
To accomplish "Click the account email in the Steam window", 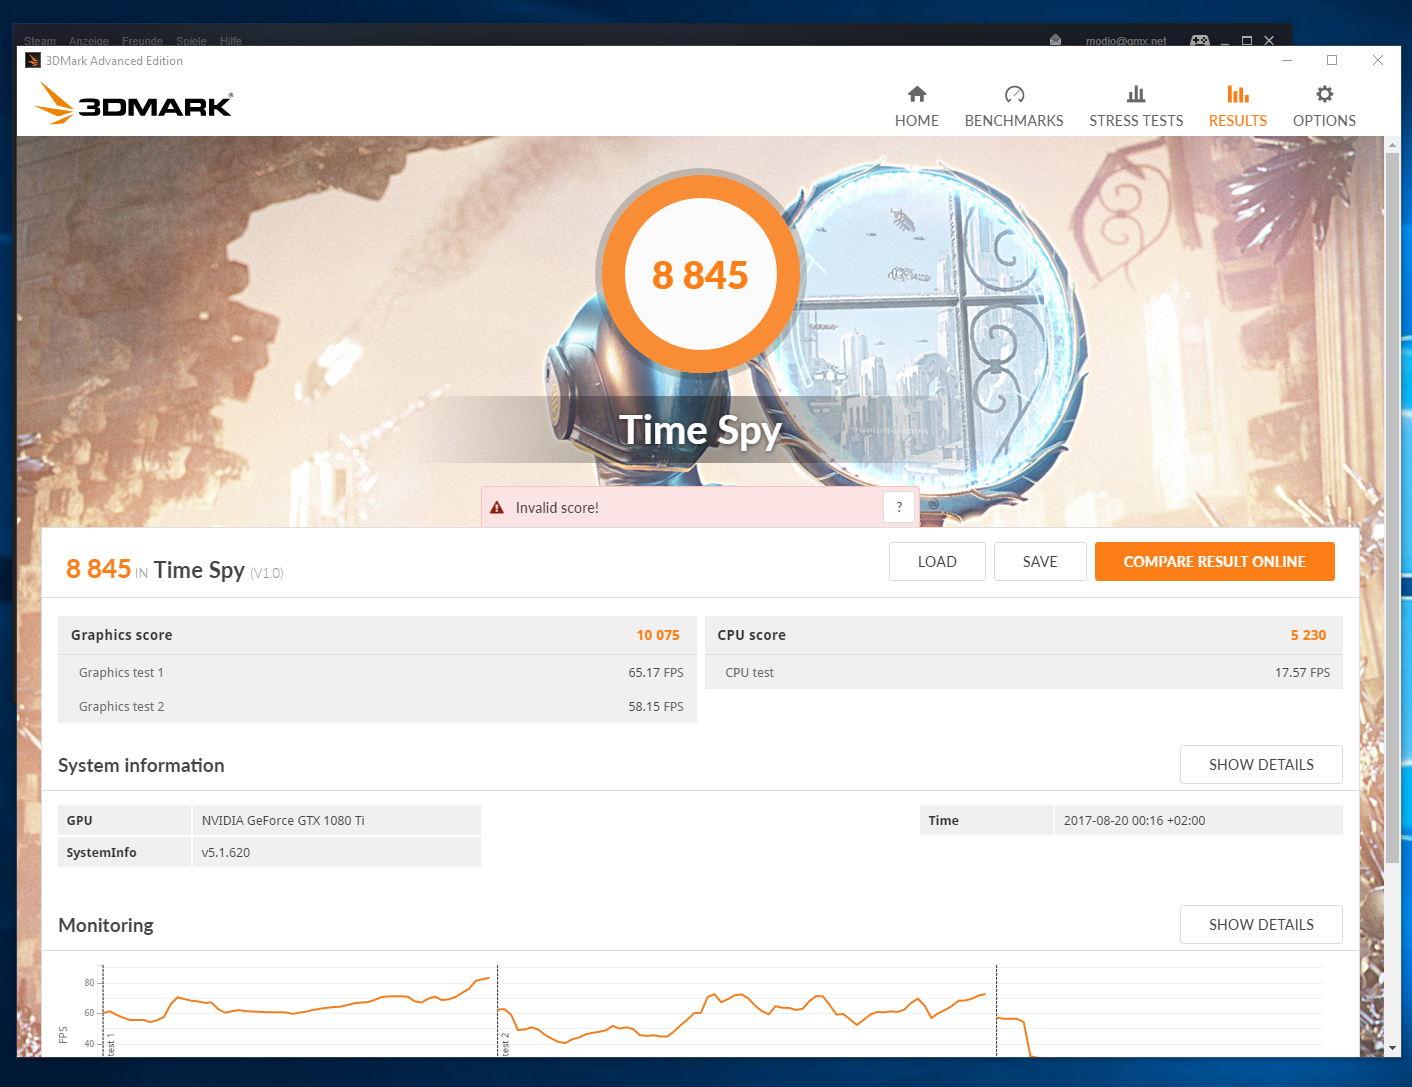I will click(1126, 41).
